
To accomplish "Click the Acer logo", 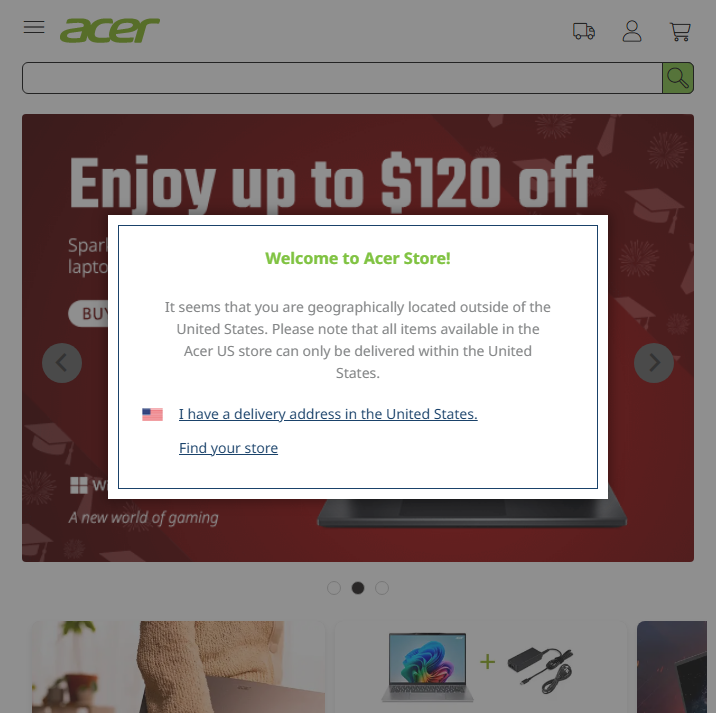I will [110, 31].
